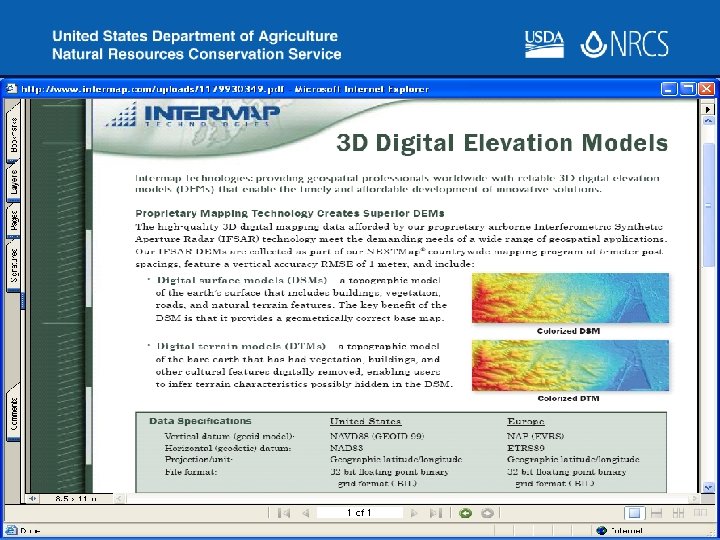Viewport: 720px width, 540px height.
Task: Select continuous page layout icon
Action: [657, 513]
